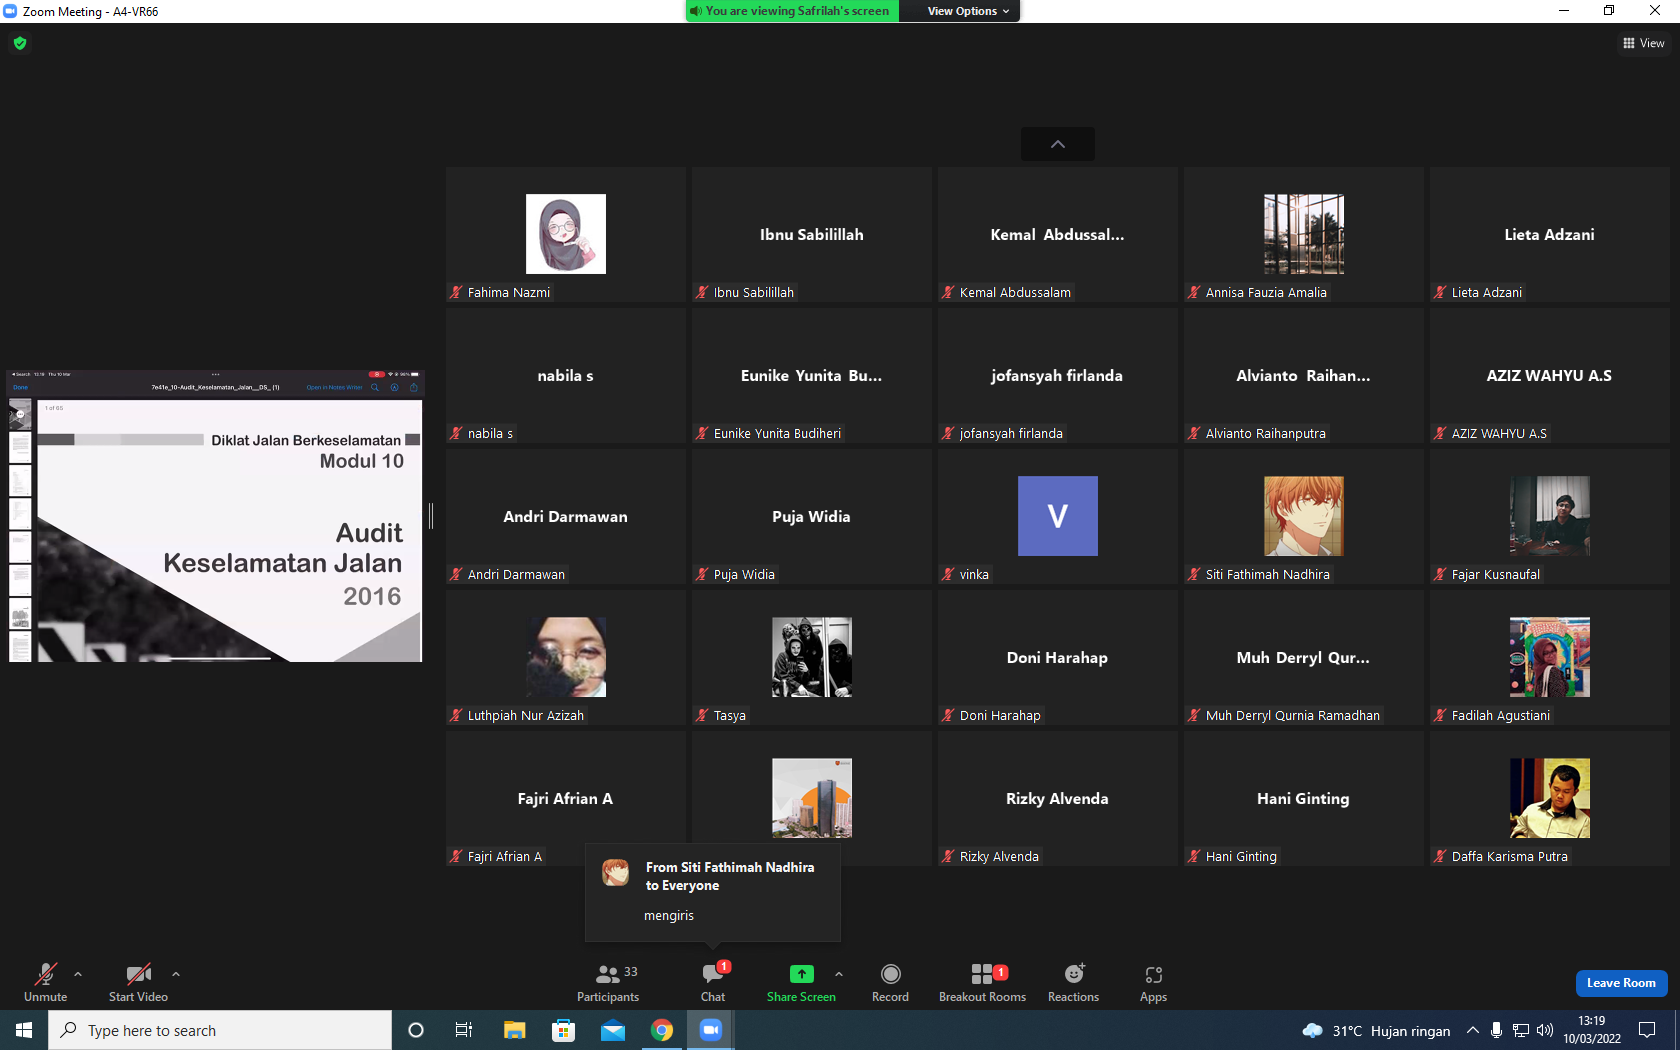Open Task View in the taskbar
Viewport: 1680px width, 1050px height.
point(464,1030)
